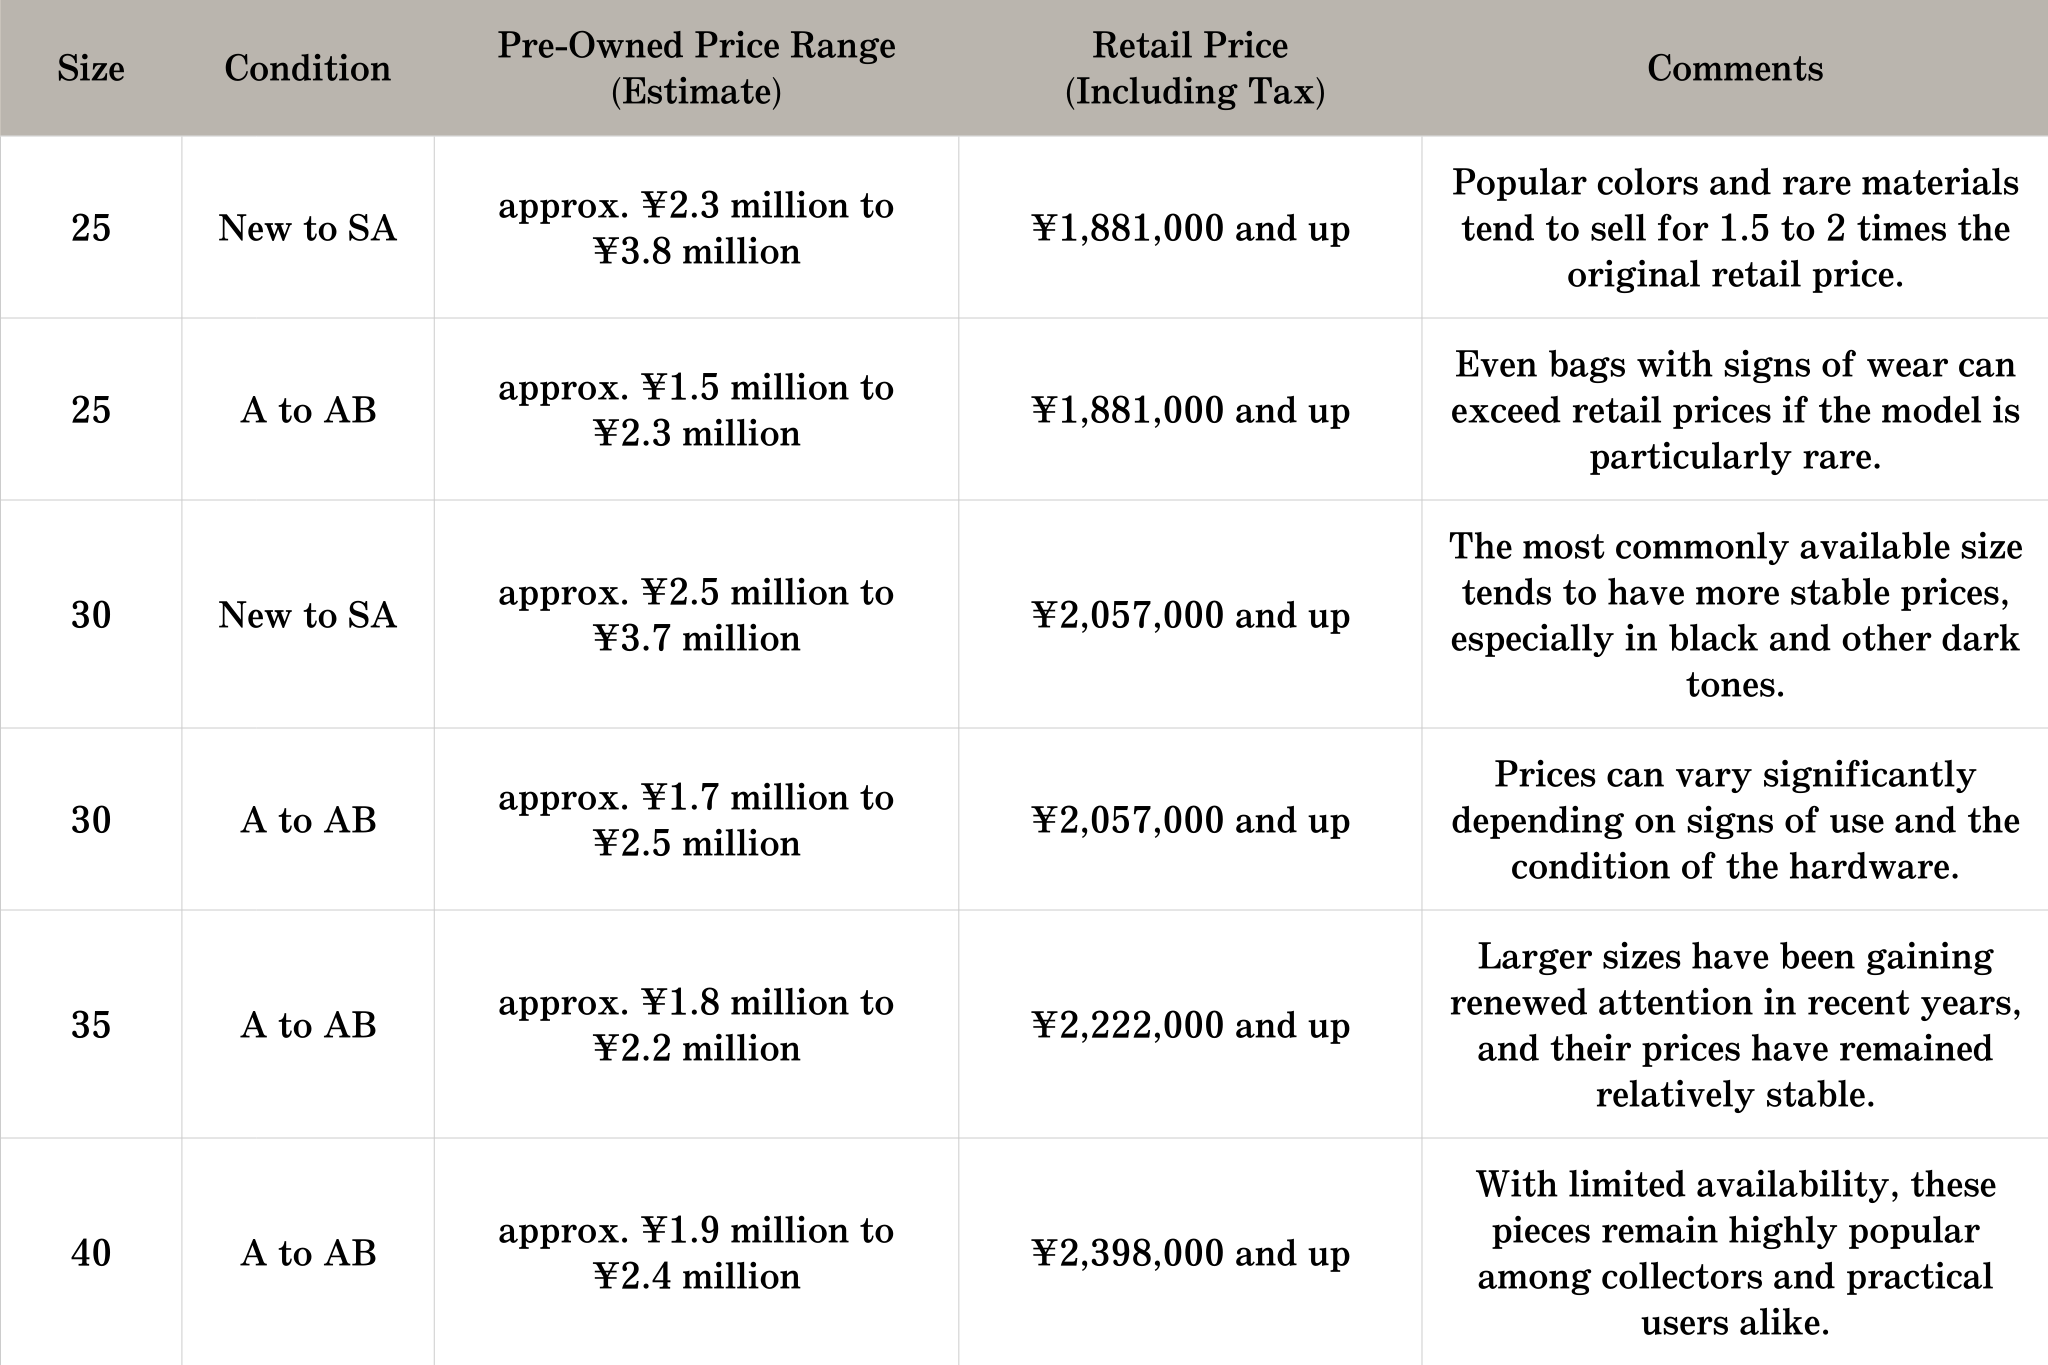
Task: Click the Retail Price column header
Action: coord(1190,68)
